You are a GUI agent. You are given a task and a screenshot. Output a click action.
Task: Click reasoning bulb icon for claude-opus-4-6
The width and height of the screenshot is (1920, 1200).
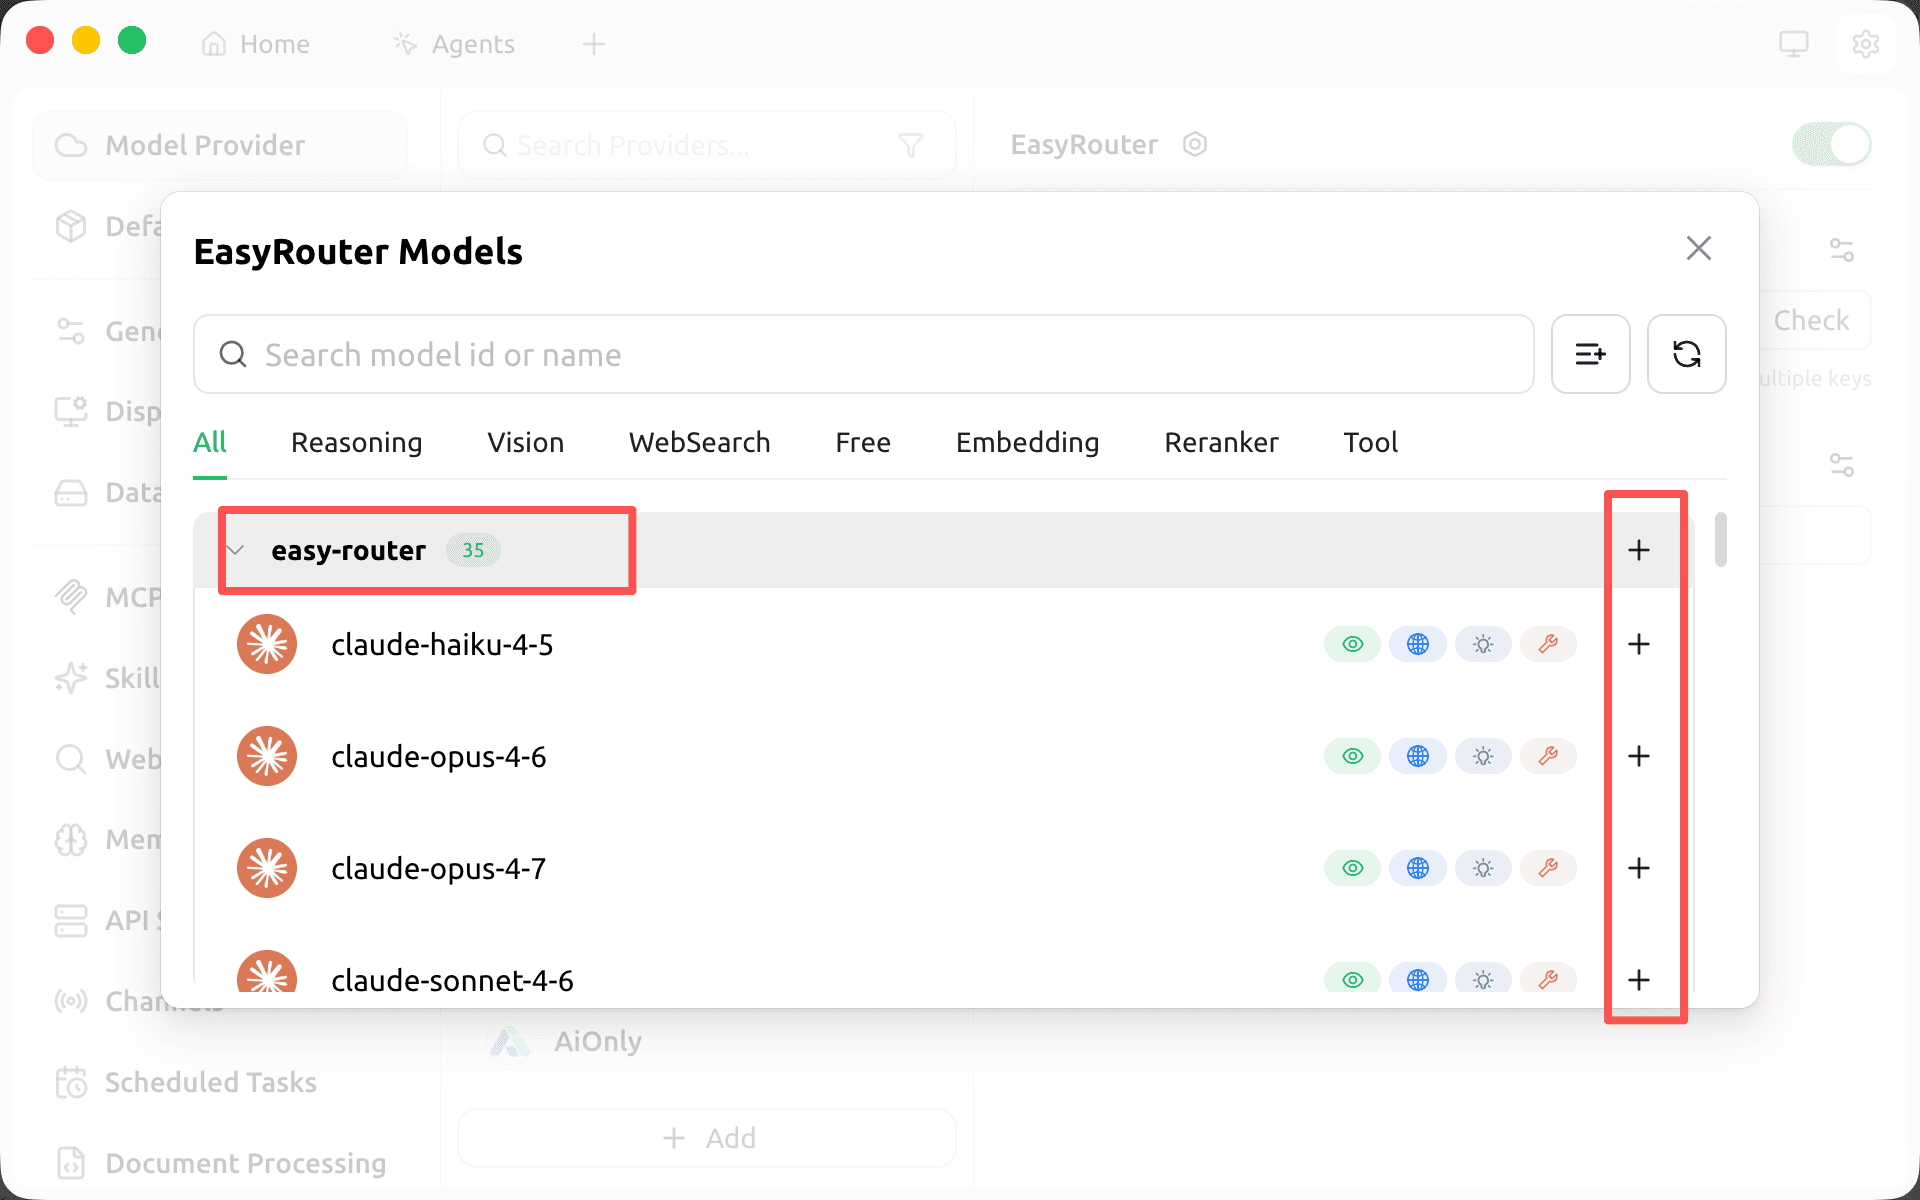pyautogui.click(x=1483, y=756)
